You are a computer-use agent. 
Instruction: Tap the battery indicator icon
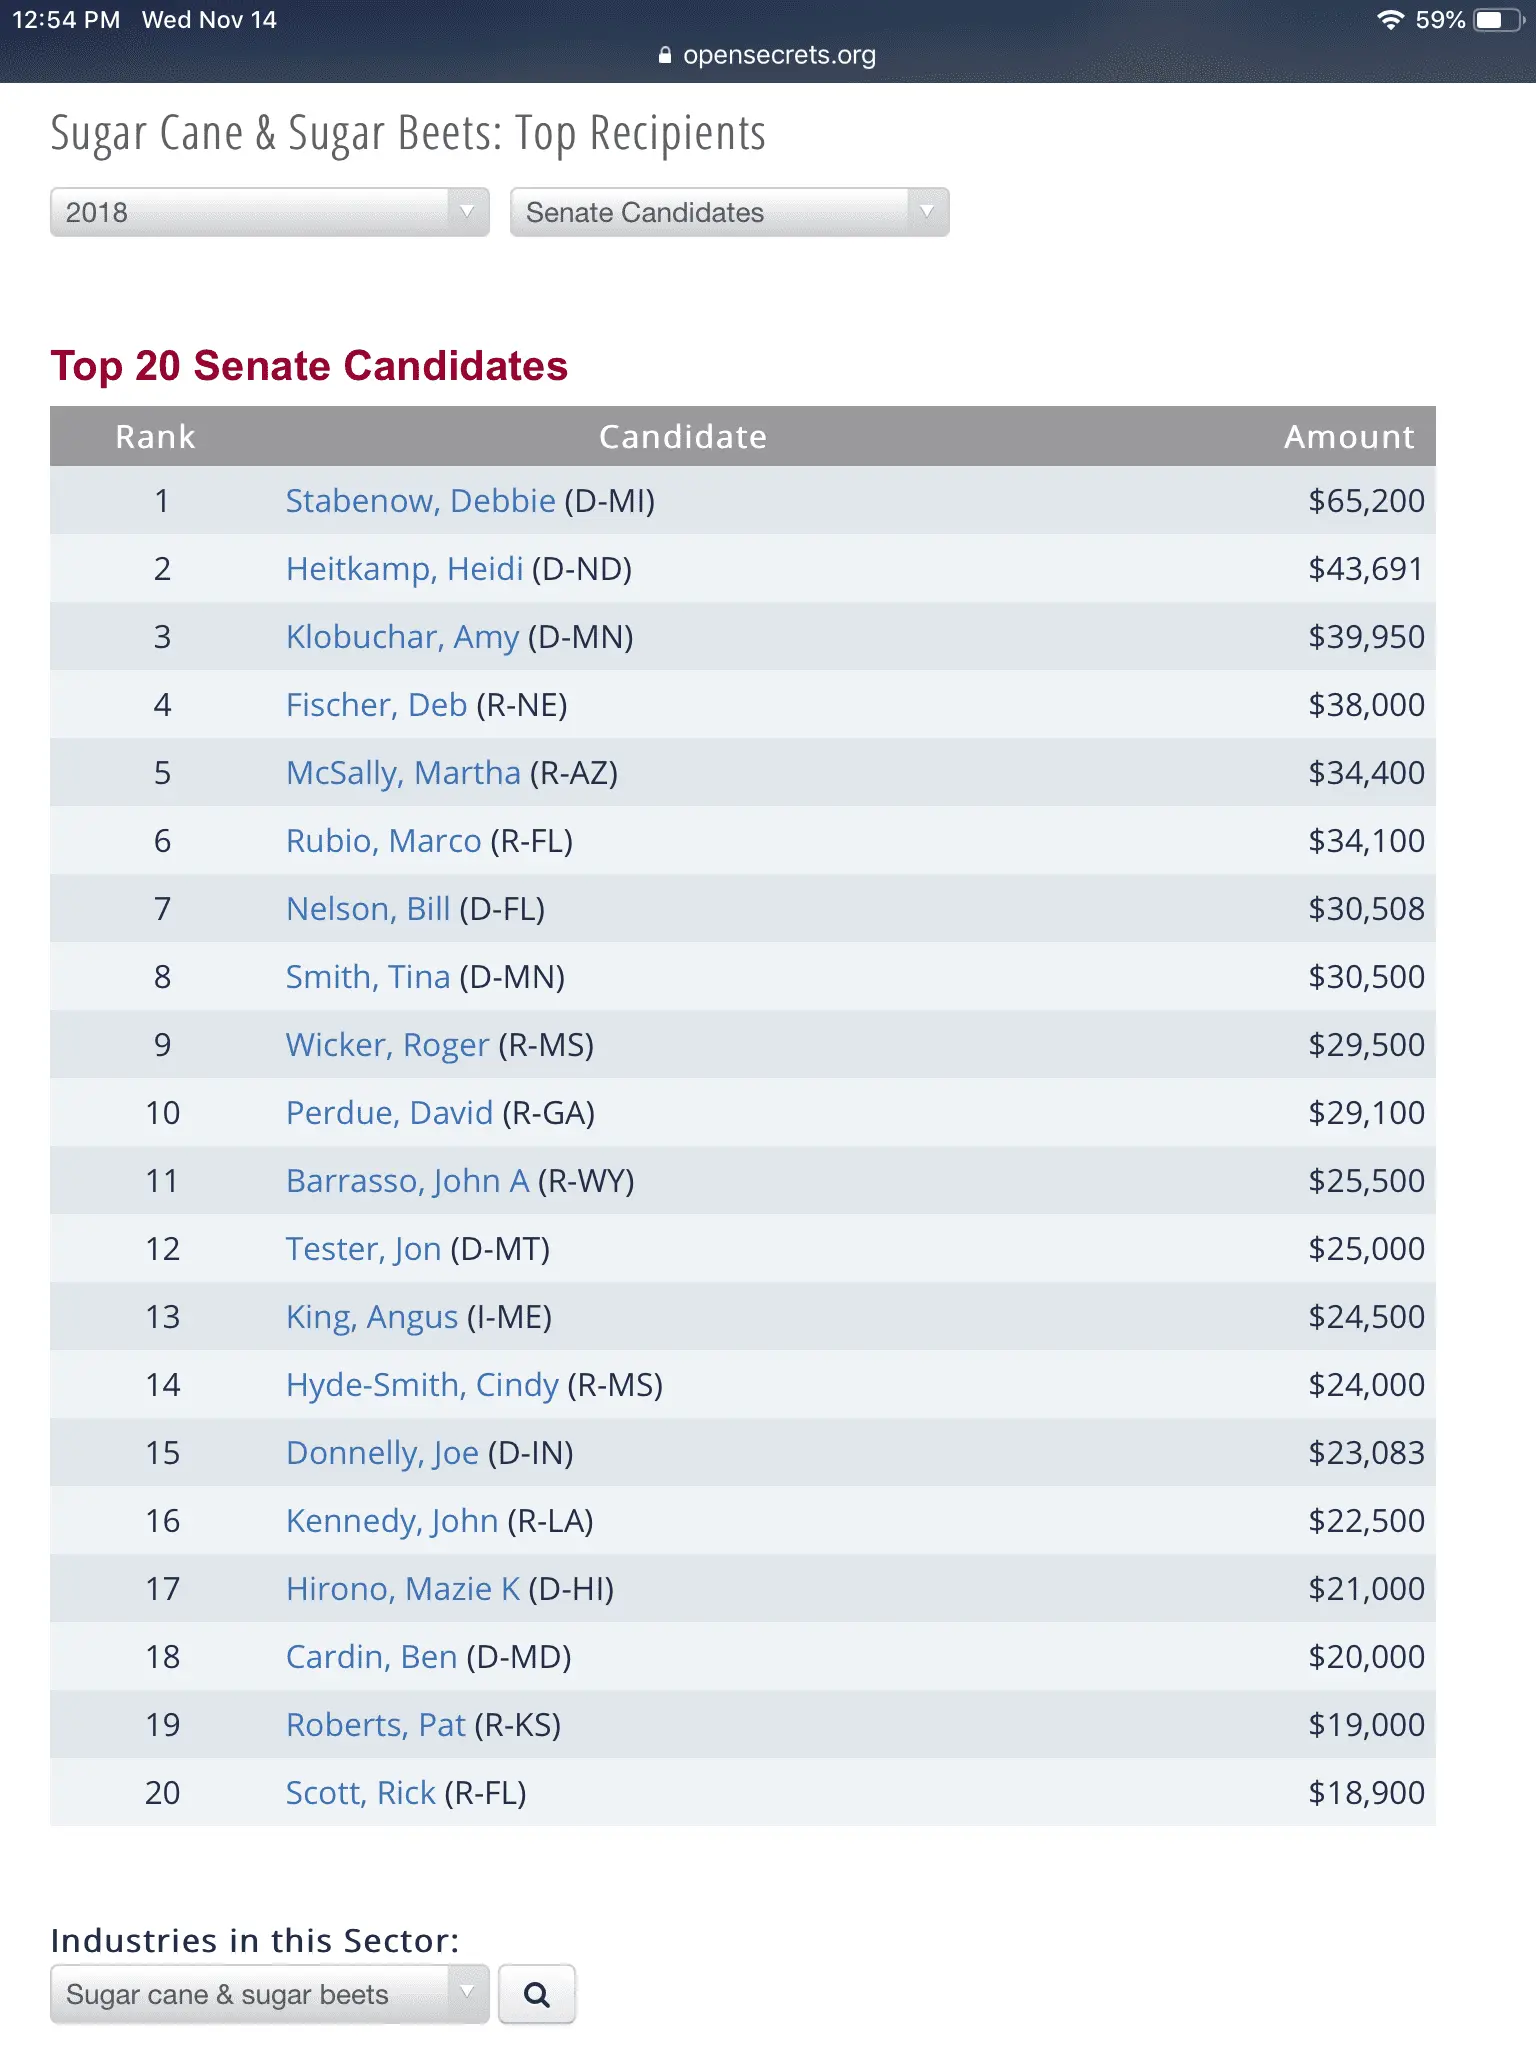1496,20
